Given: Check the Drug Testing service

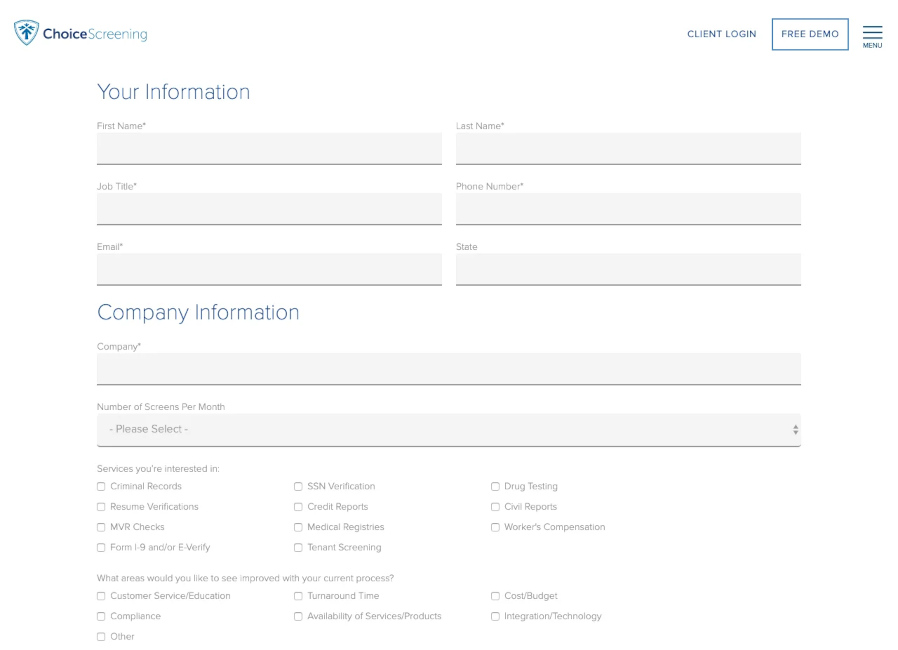Looking at the screenshot, I should tap(495, 486).
